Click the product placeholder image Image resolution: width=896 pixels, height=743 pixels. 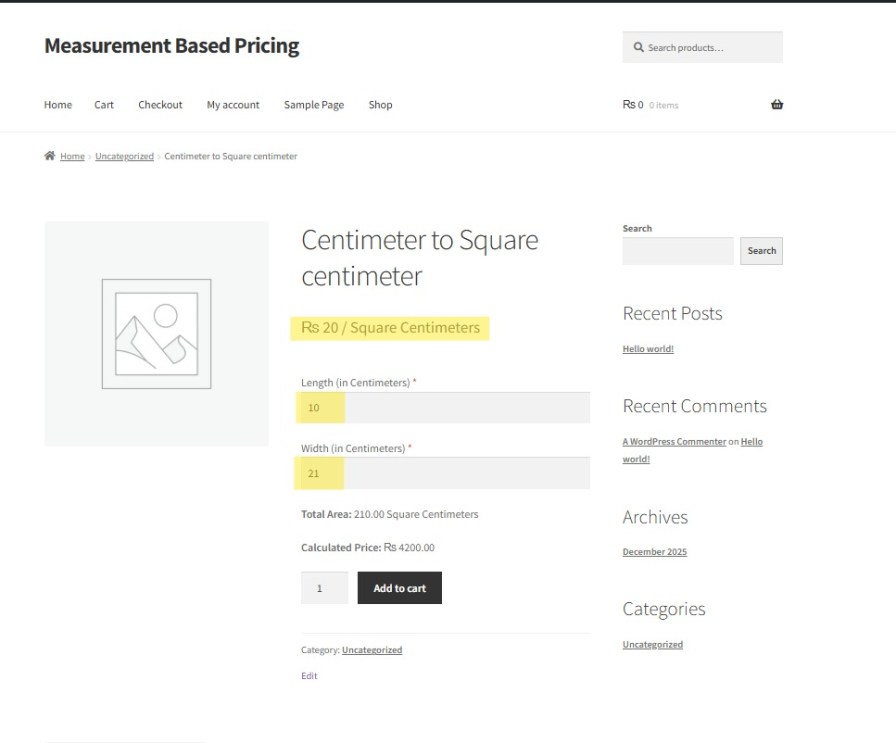coord(156,333)
